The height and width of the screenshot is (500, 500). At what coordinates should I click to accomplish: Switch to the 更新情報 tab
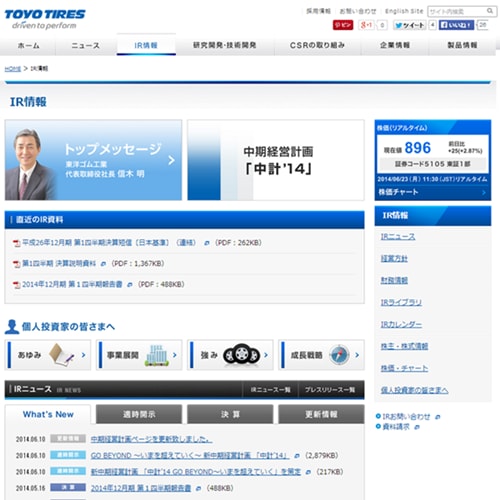tap(321, 414)
